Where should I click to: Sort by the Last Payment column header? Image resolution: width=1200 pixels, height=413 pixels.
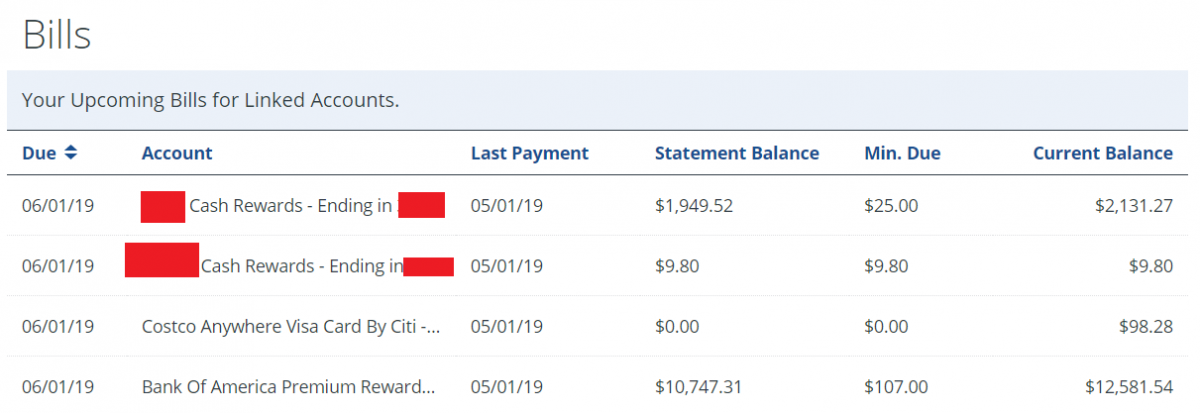click(529, 153)
